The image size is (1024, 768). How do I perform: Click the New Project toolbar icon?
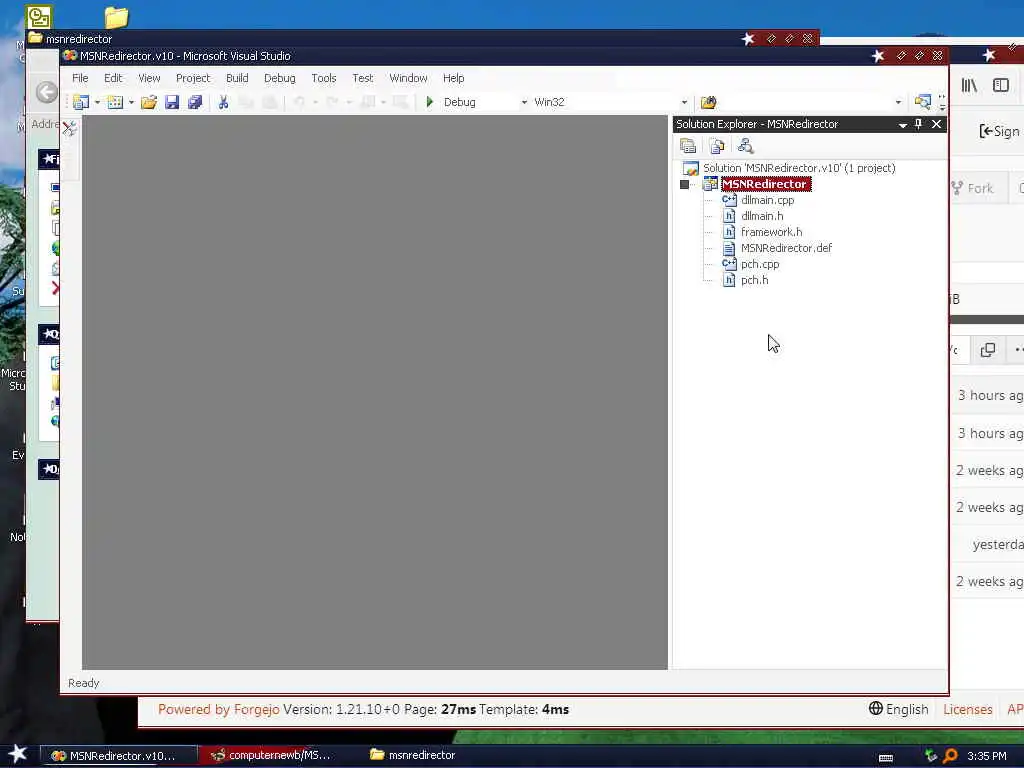point(81,102)
